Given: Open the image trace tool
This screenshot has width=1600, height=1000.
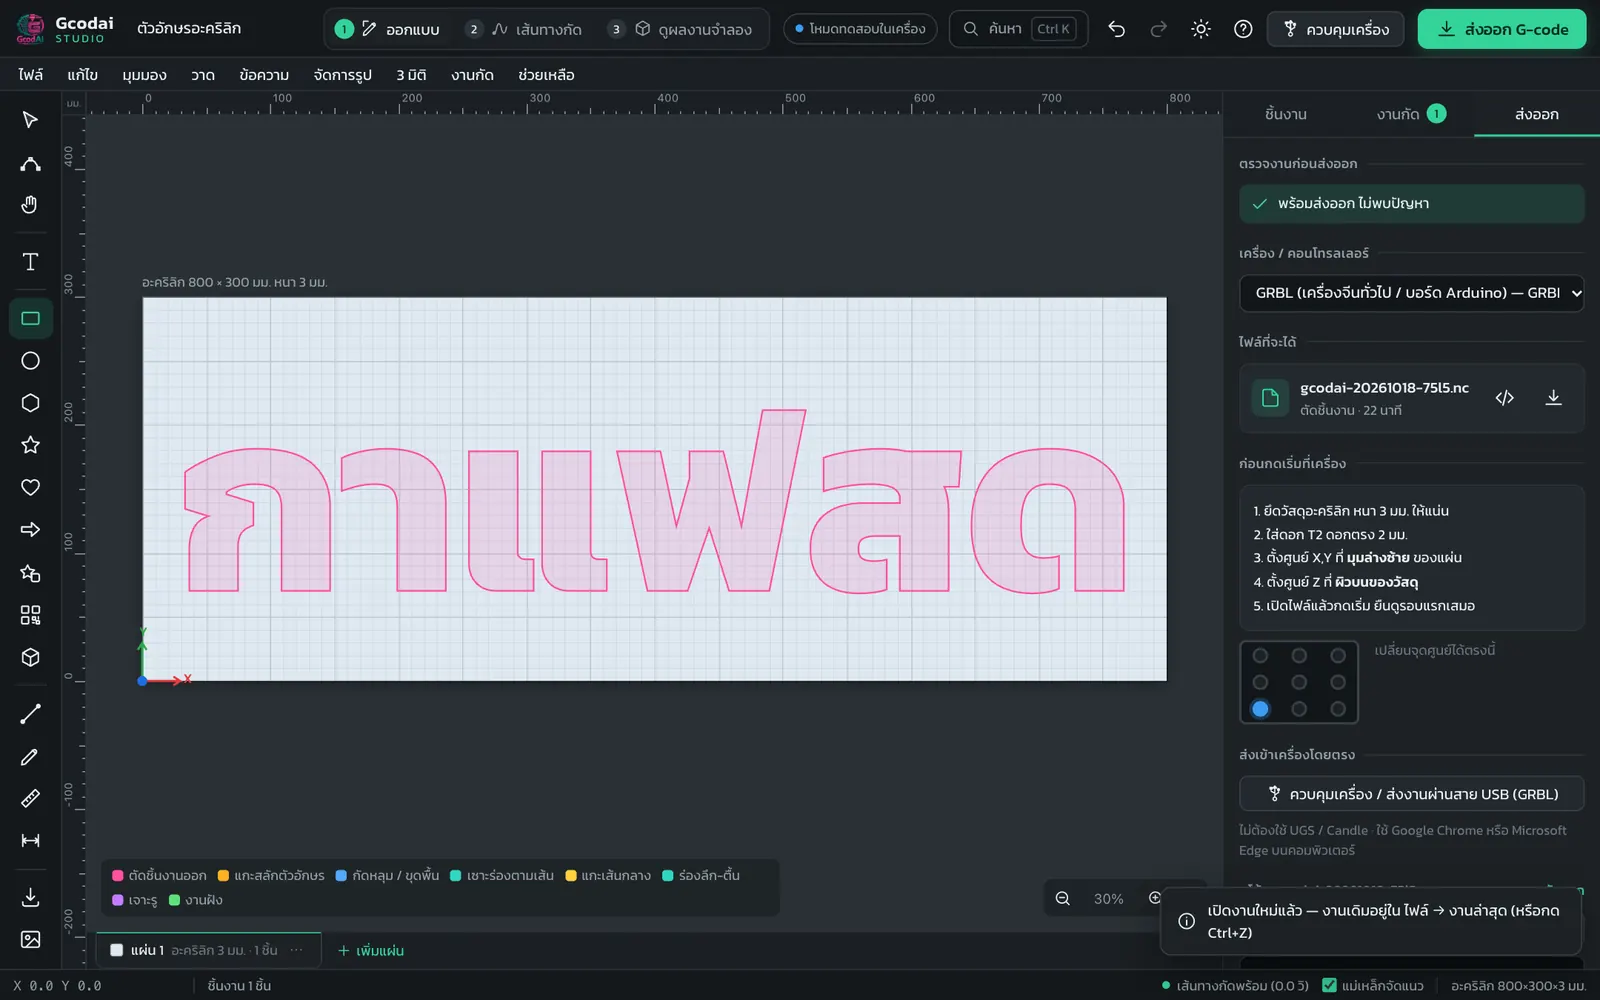Looking at the screenshot, I should pos(30,940).
